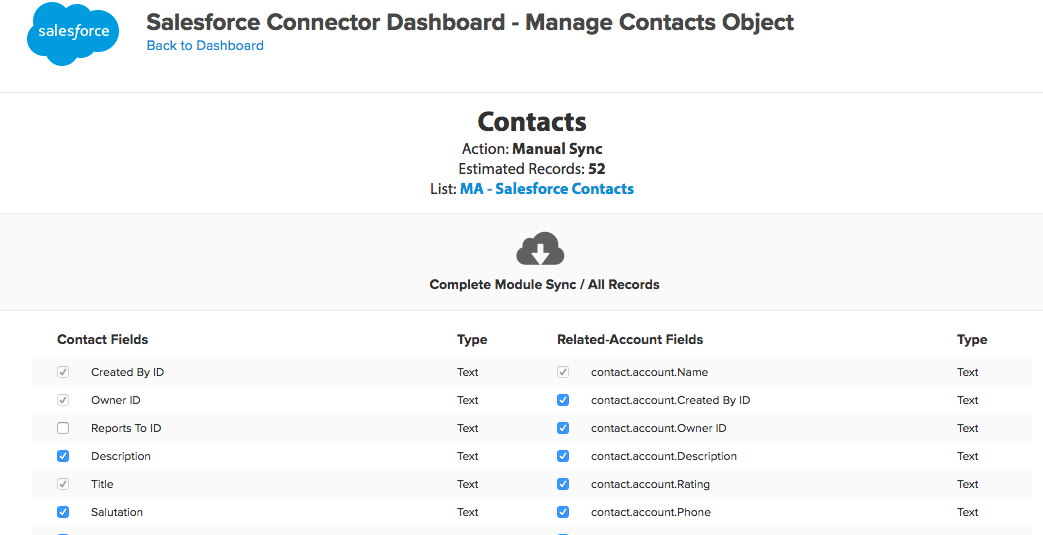The width and height of the screenshot is (1043, 535).
Task: Start Complete Module Sync / All Records
Action: (x=544, y=284)
